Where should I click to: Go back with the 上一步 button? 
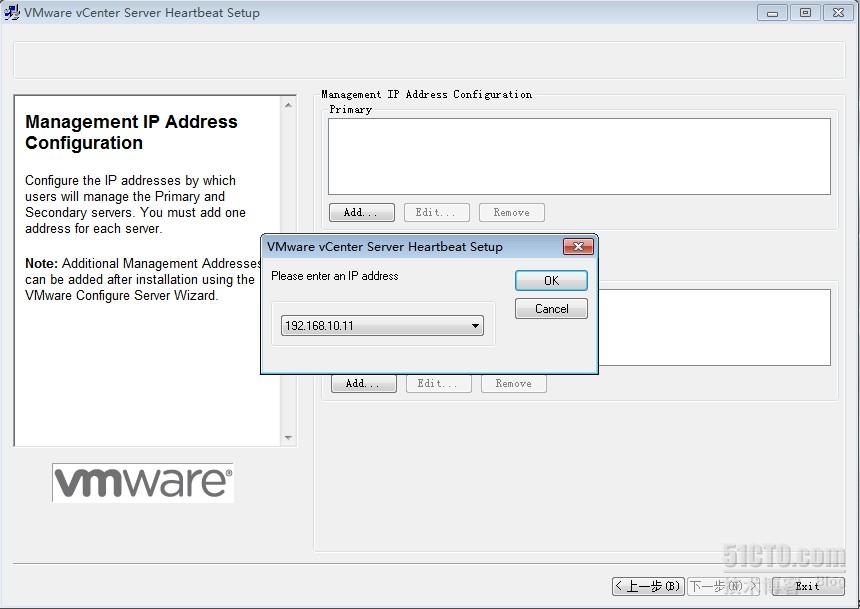(648, 586)
